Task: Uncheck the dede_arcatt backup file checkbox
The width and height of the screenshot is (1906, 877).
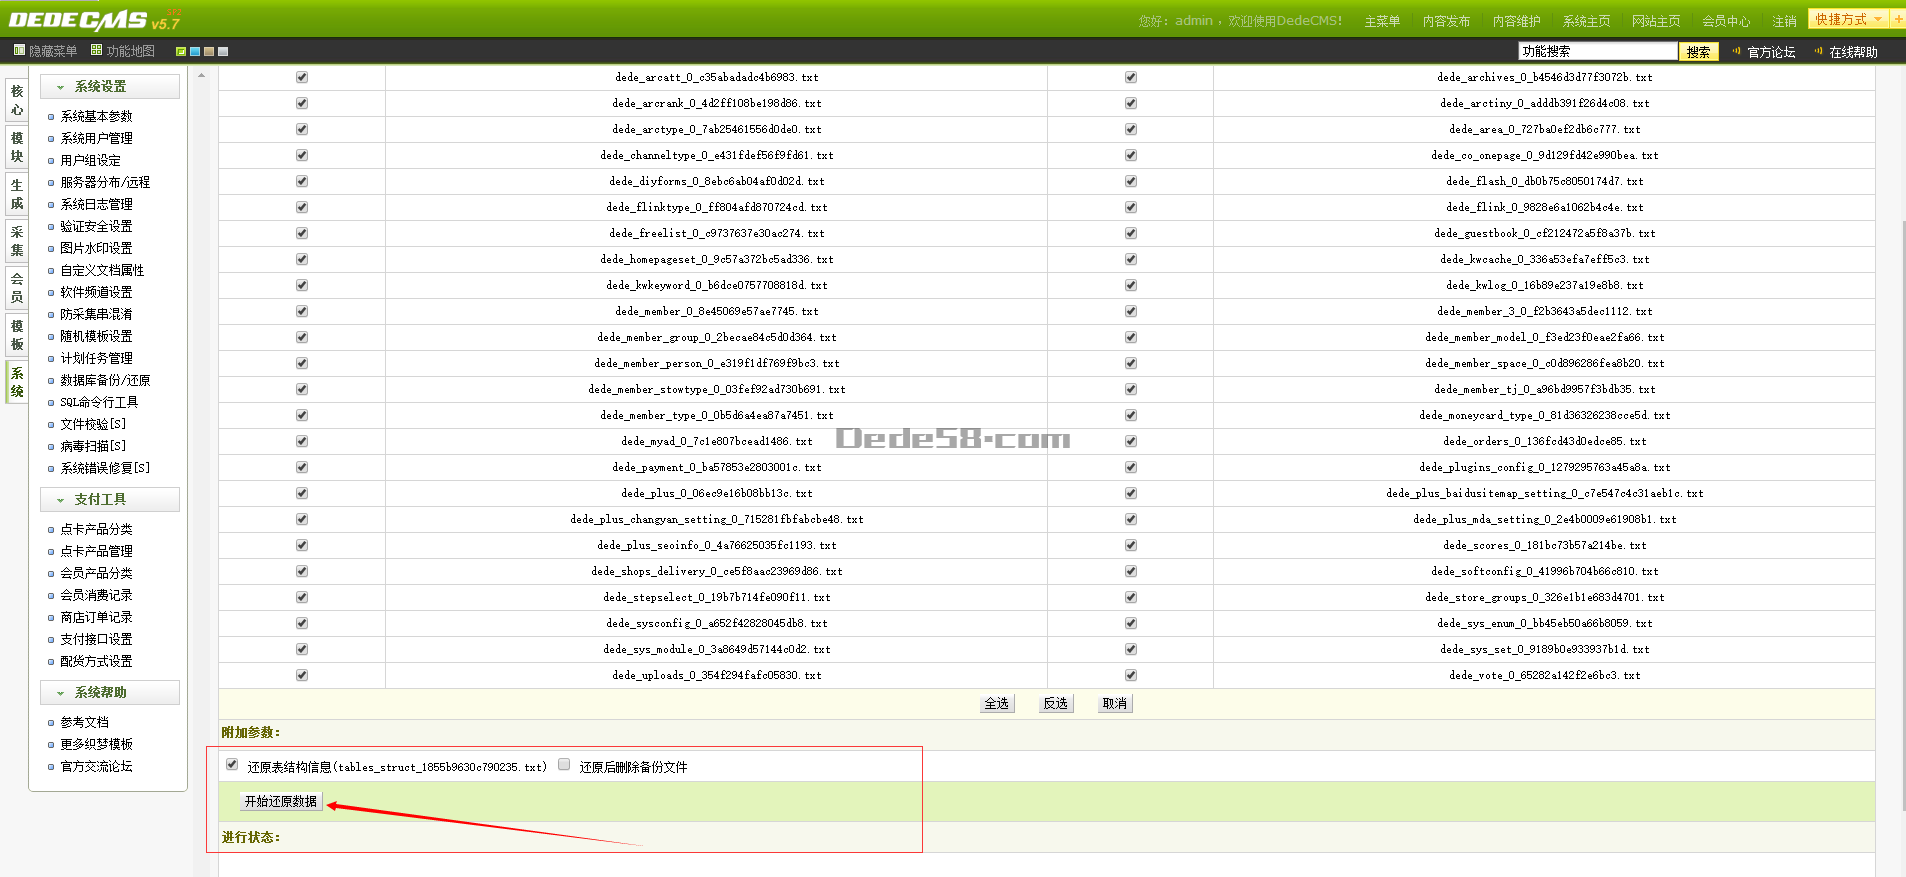Action: tap(302, 77)
